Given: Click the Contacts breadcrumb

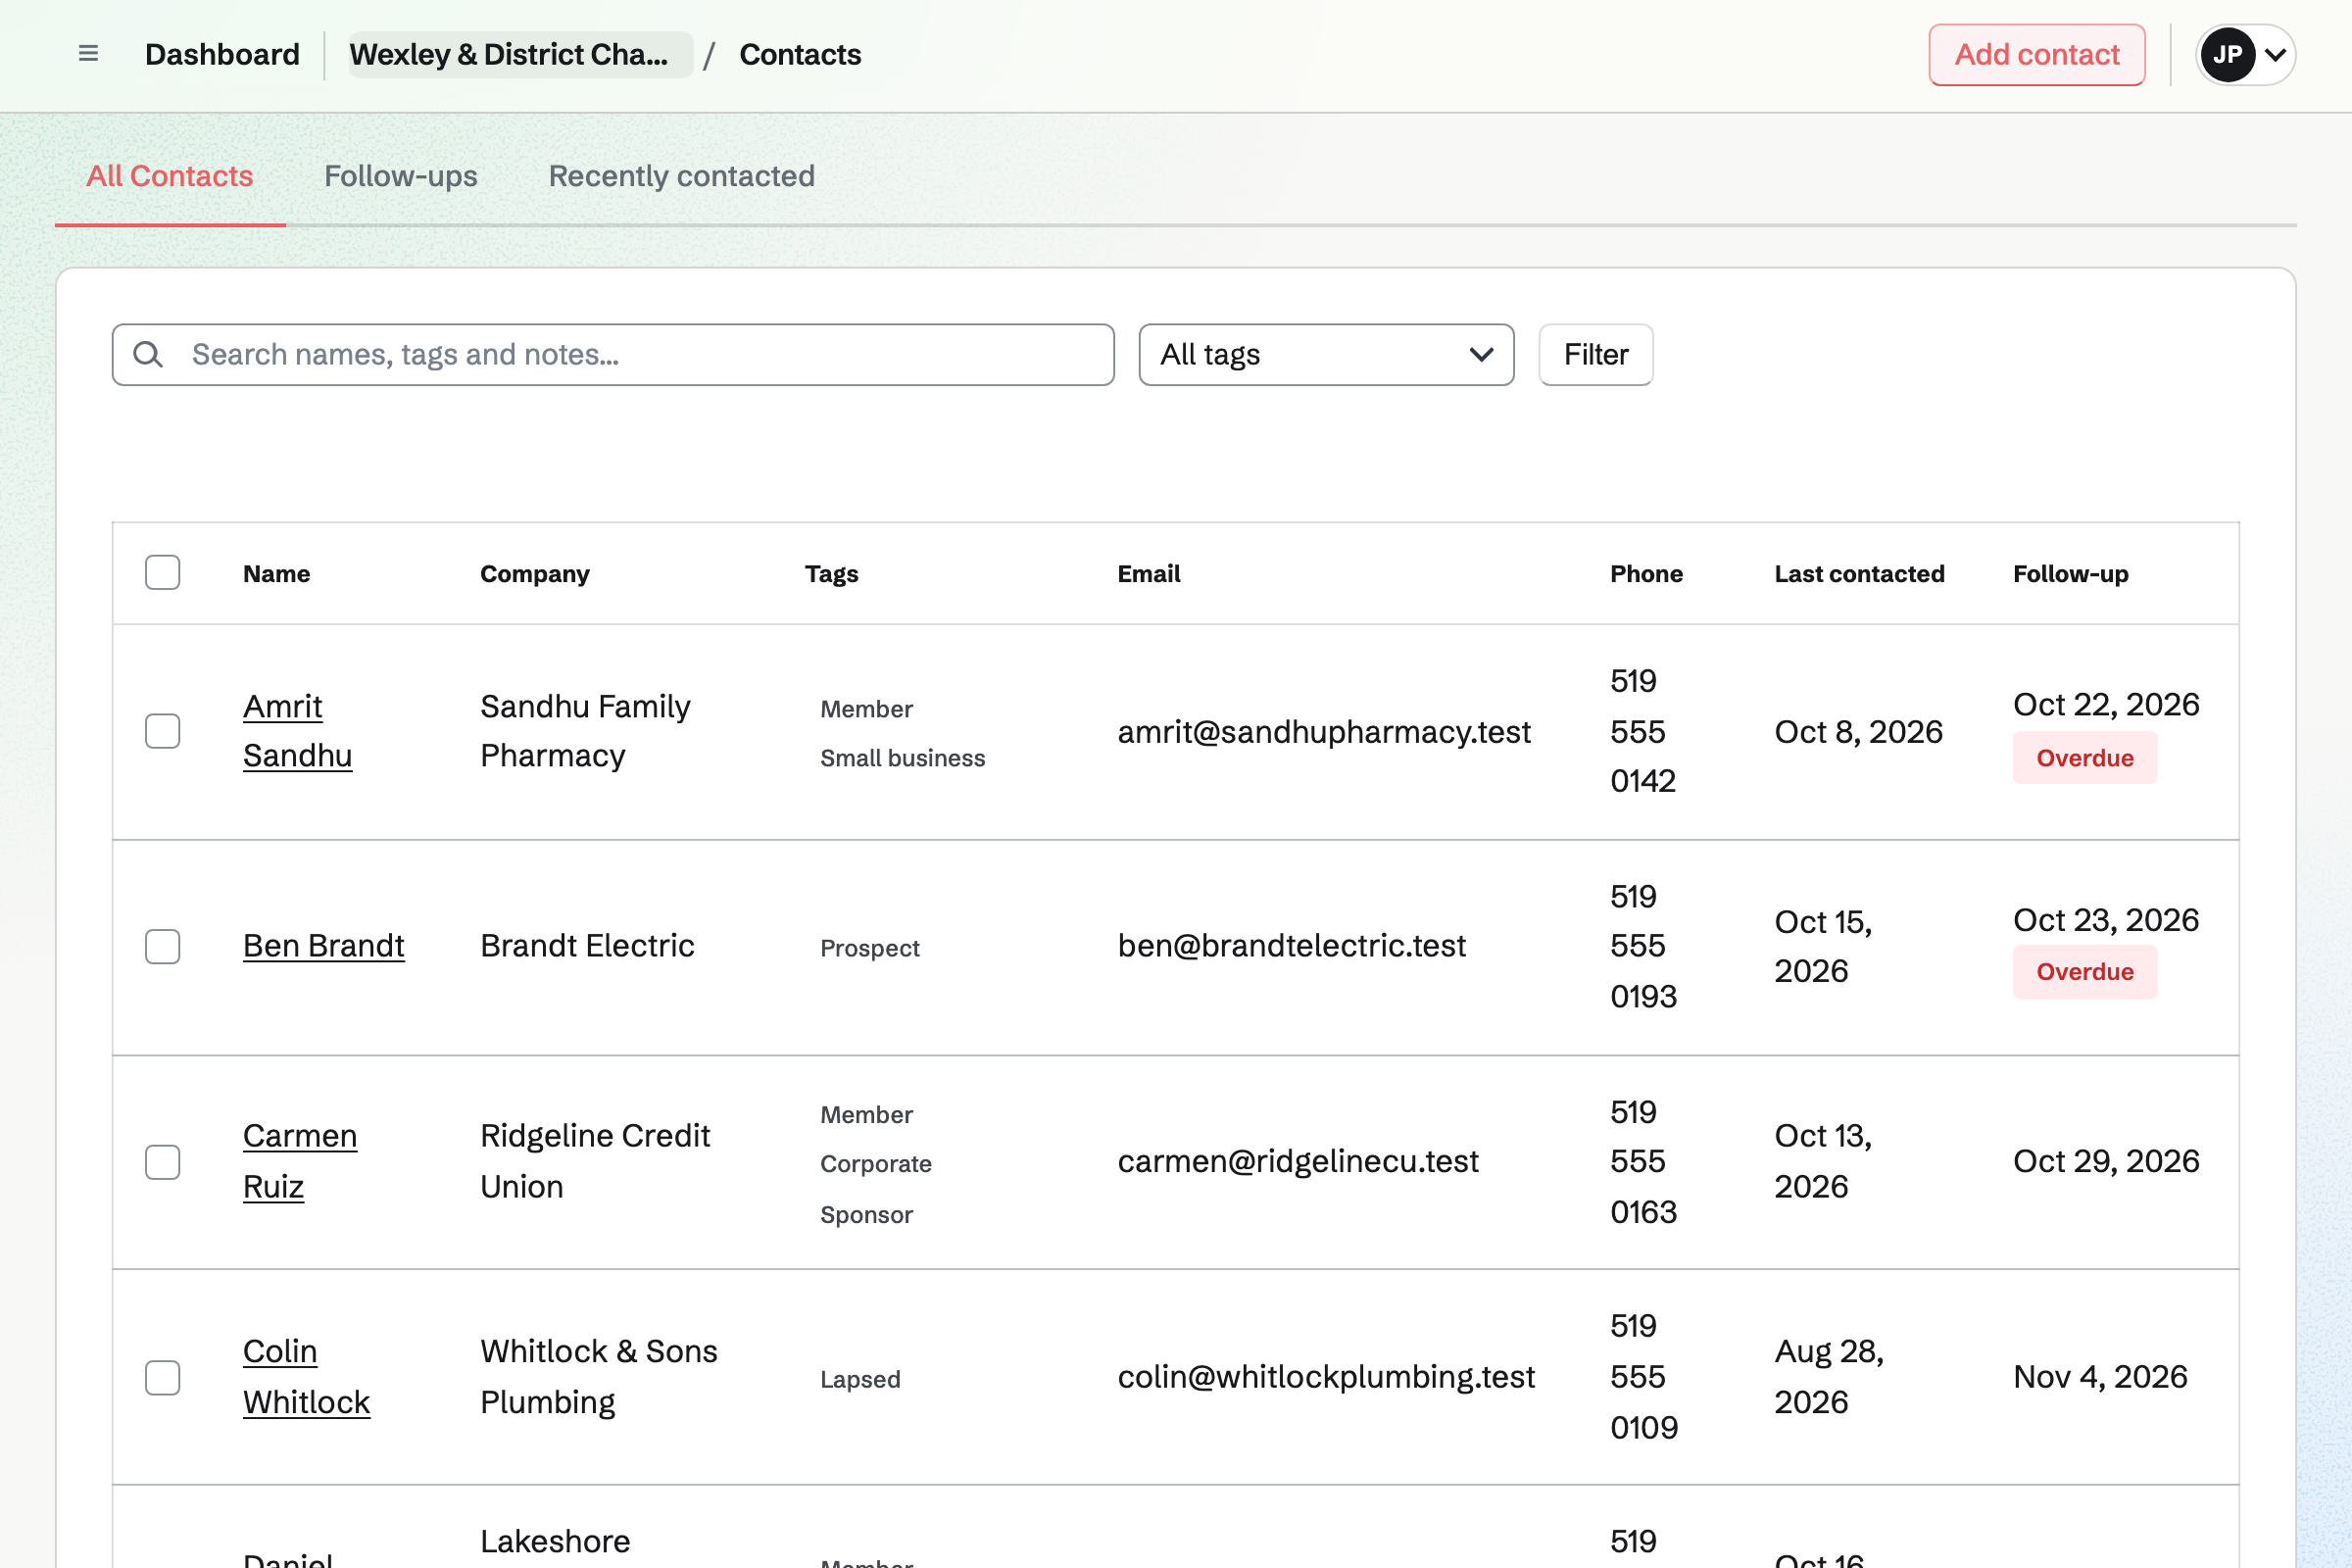Looking at the screenshot, I should click(800, 54).
